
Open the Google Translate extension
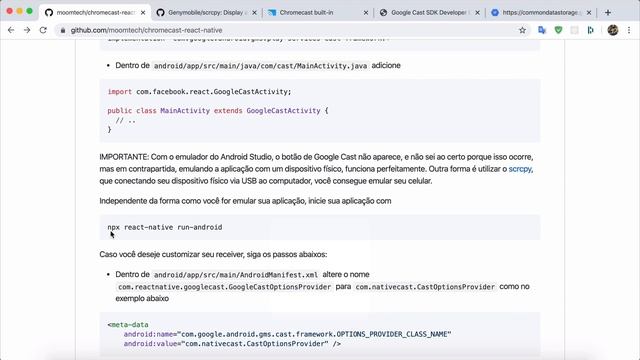542,30
